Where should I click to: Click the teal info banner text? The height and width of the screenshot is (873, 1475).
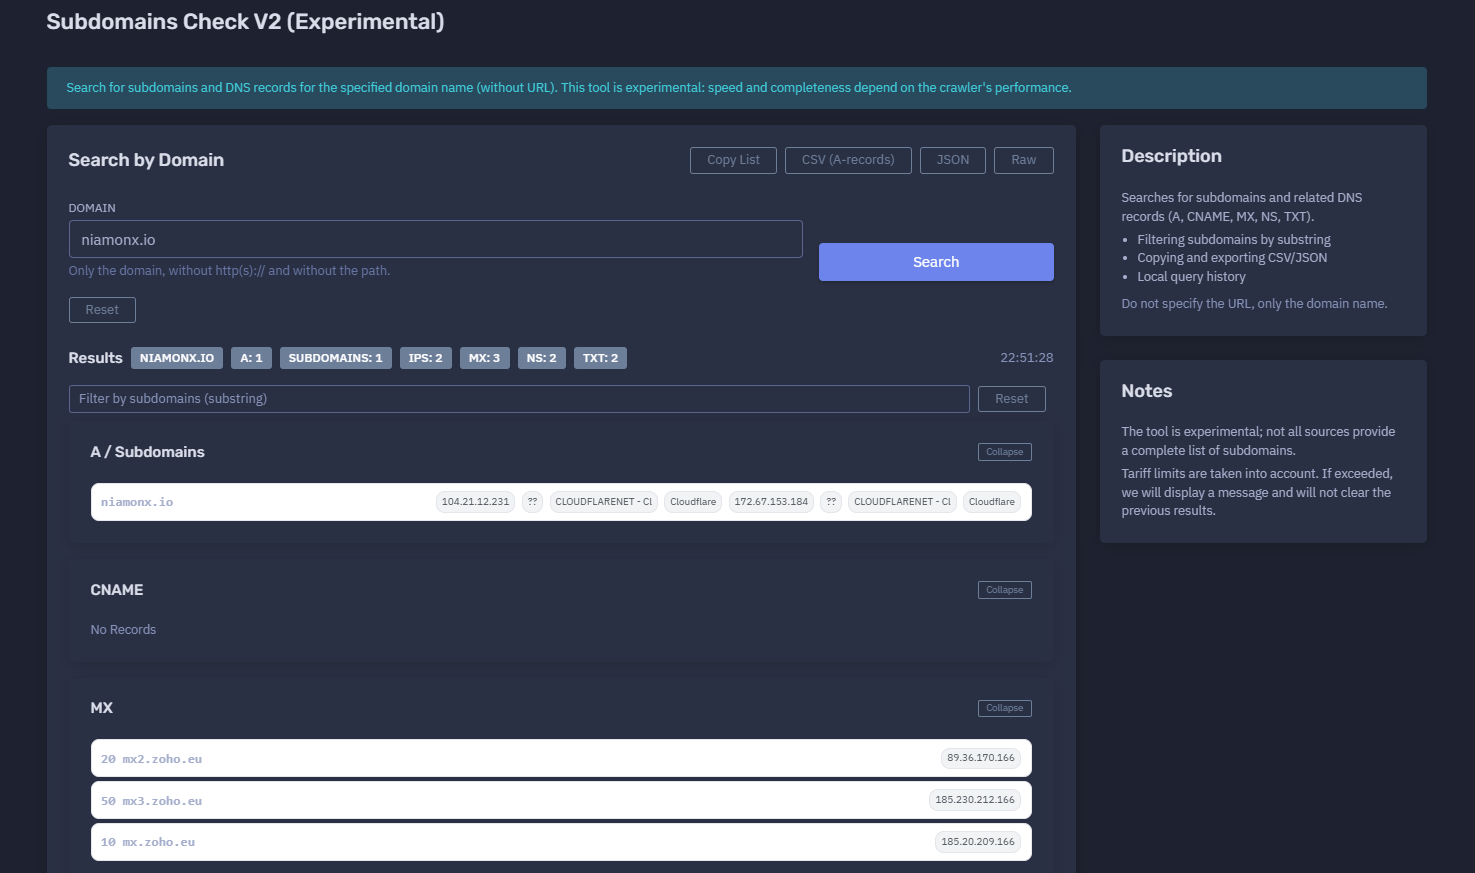[x=569, y=88]
